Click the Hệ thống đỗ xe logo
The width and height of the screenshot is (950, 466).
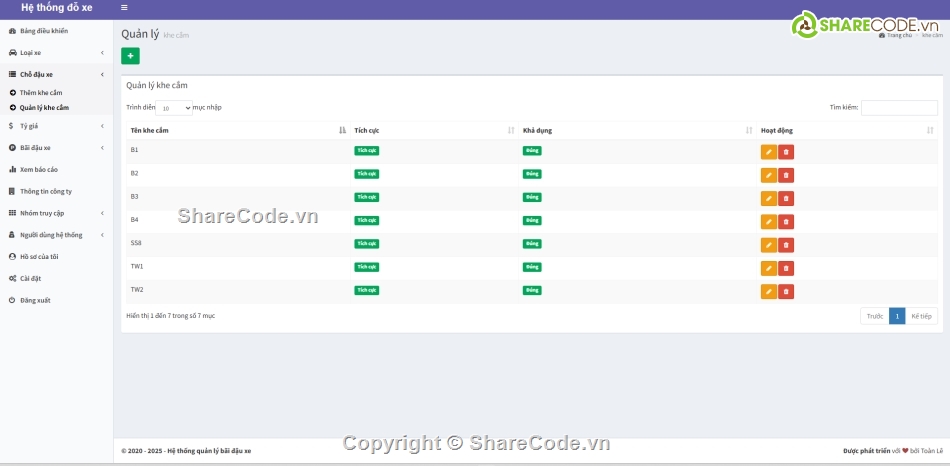click(x=56, y=8)
